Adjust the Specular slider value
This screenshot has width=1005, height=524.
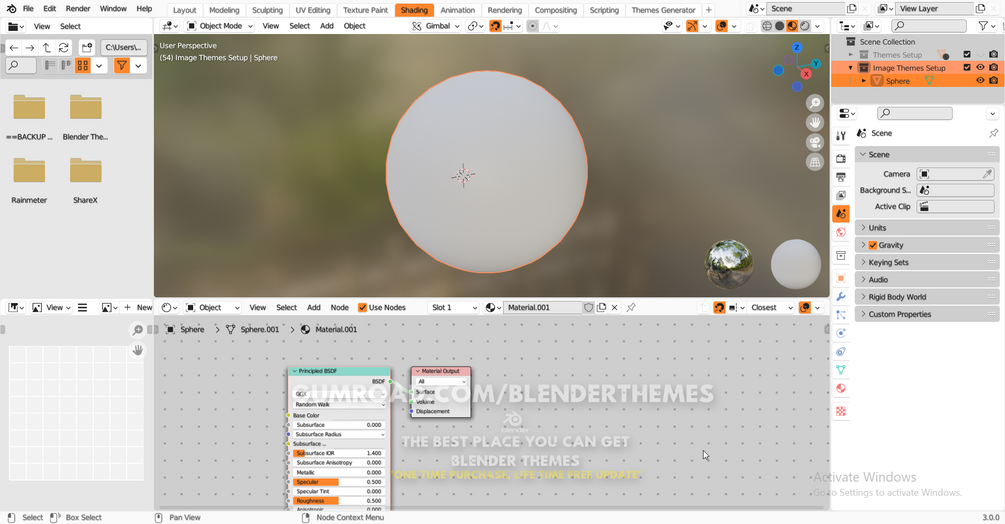tap(338, 482)
